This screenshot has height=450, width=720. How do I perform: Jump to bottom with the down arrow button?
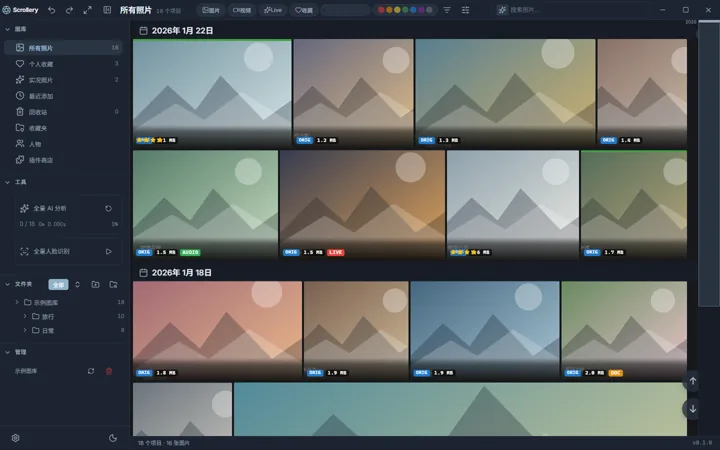692,409
